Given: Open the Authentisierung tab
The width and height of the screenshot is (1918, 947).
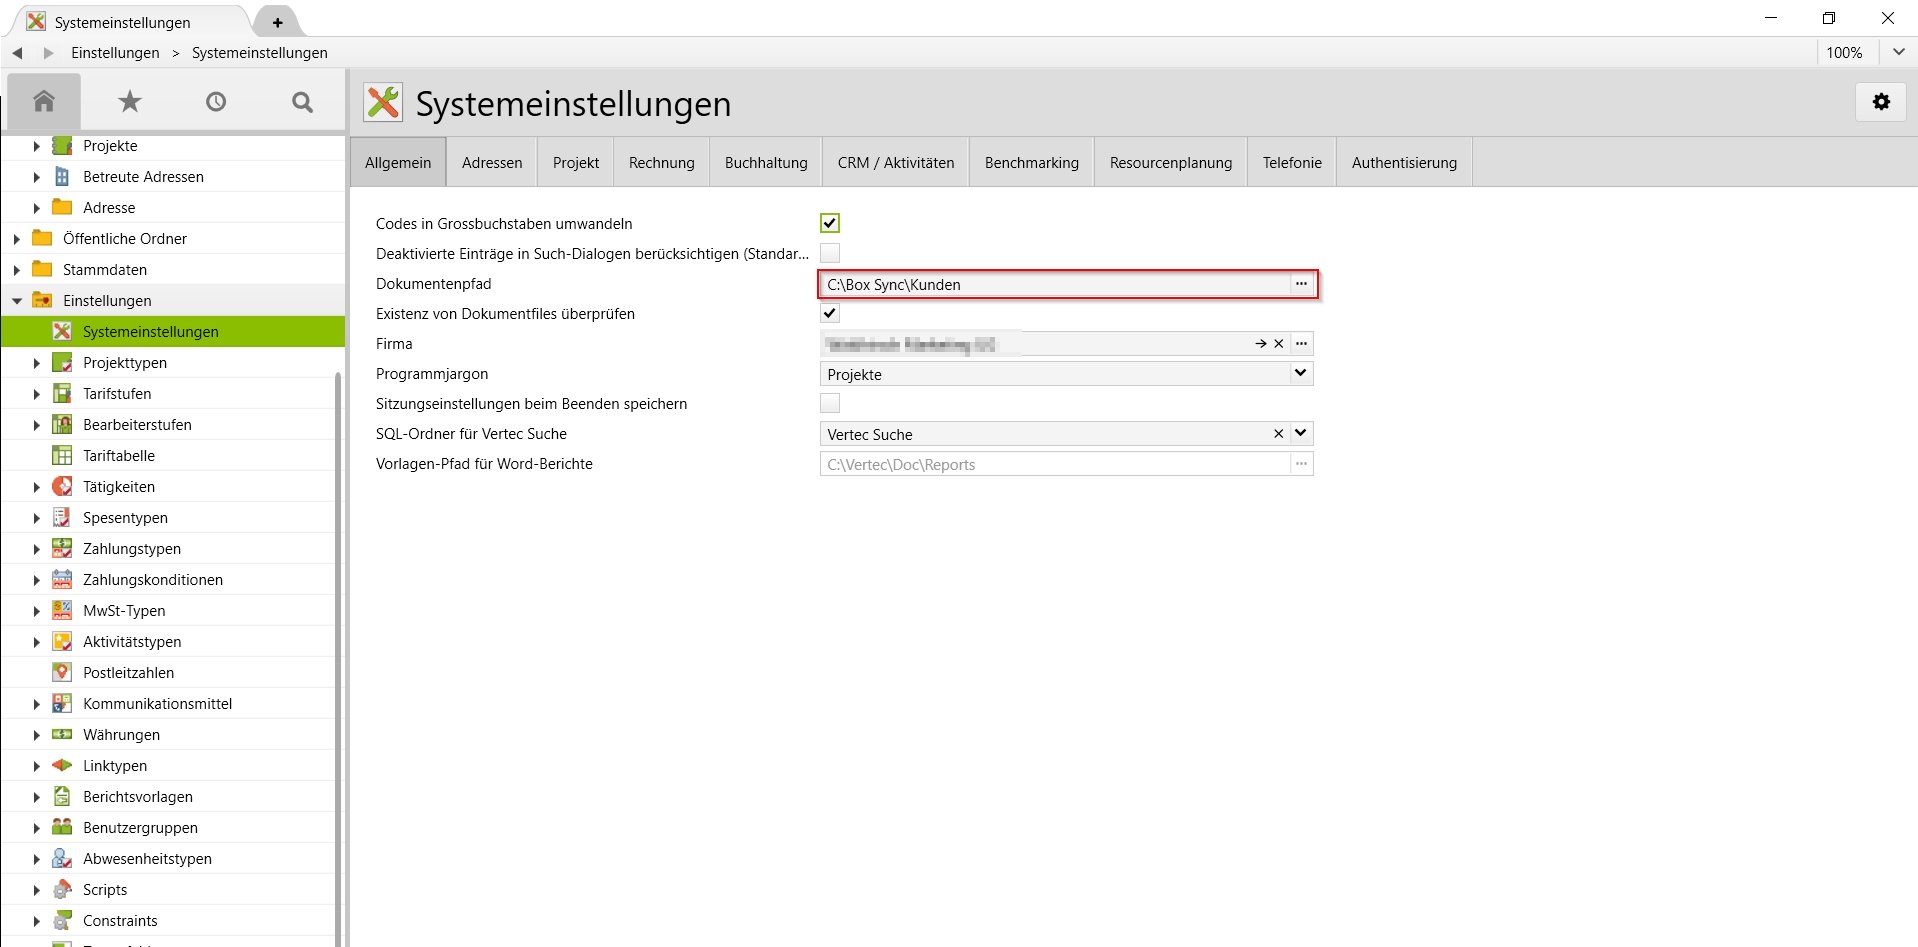Looking at the screenshot, I should (1403, 162).
